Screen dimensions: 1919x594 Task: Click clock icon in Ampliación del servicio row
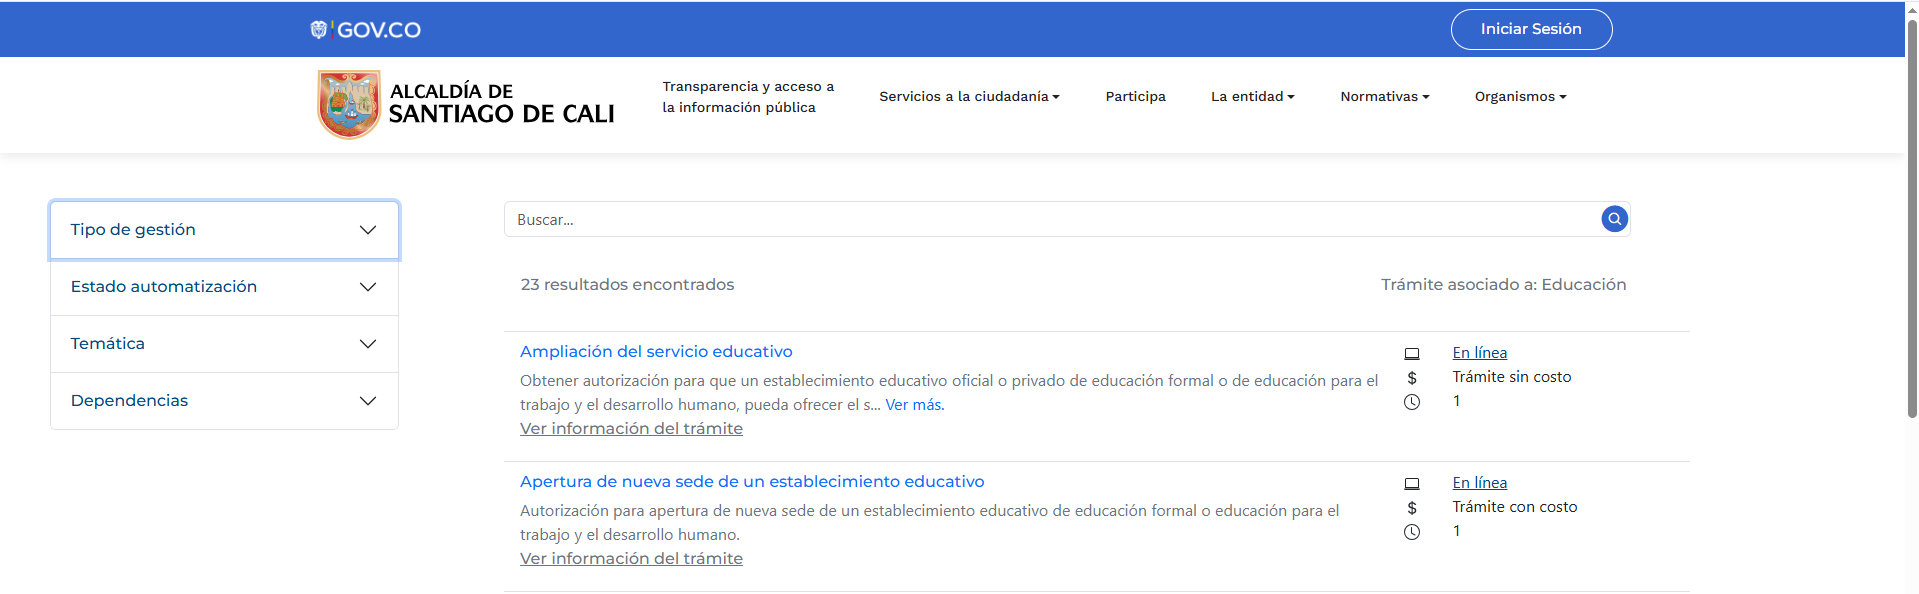(1412, 402)
